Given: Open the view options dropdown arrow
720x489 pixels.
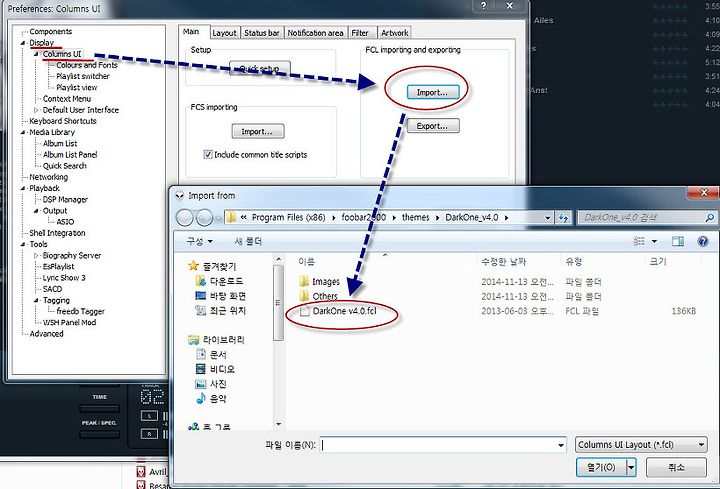Looking at the screenshot, I should [x=654, y=241].
